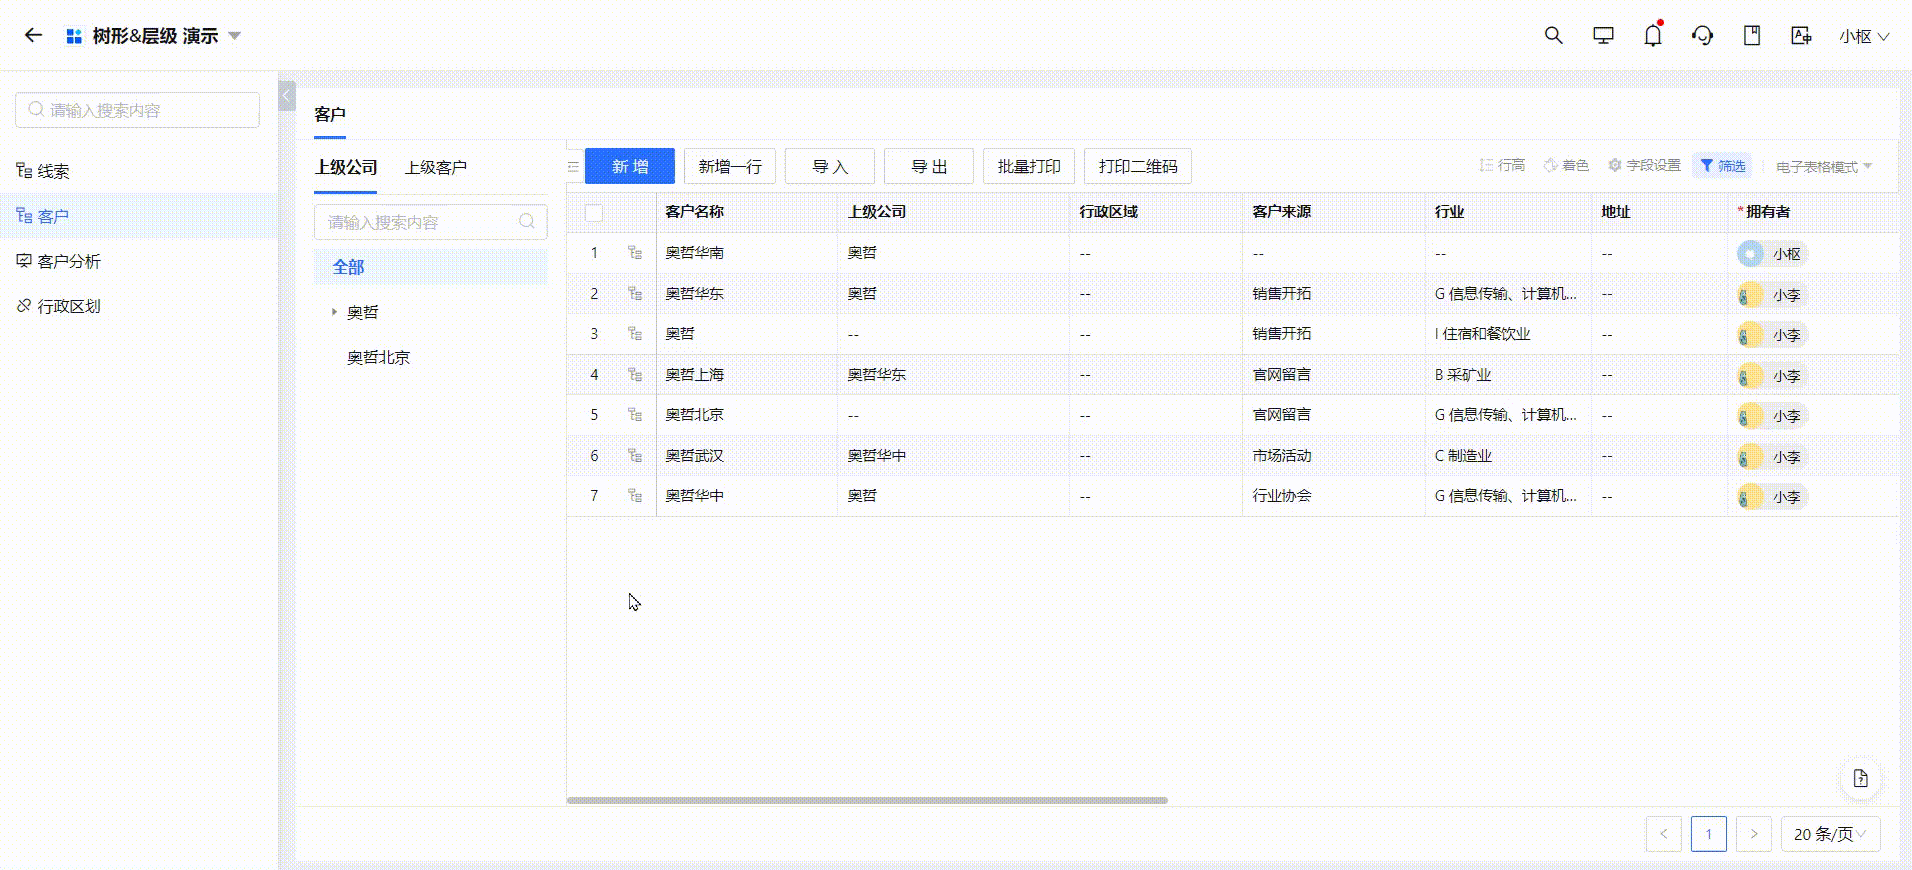
Task: Expand the 树形&层级 演示 app dropdown
Action: point(235,36)
